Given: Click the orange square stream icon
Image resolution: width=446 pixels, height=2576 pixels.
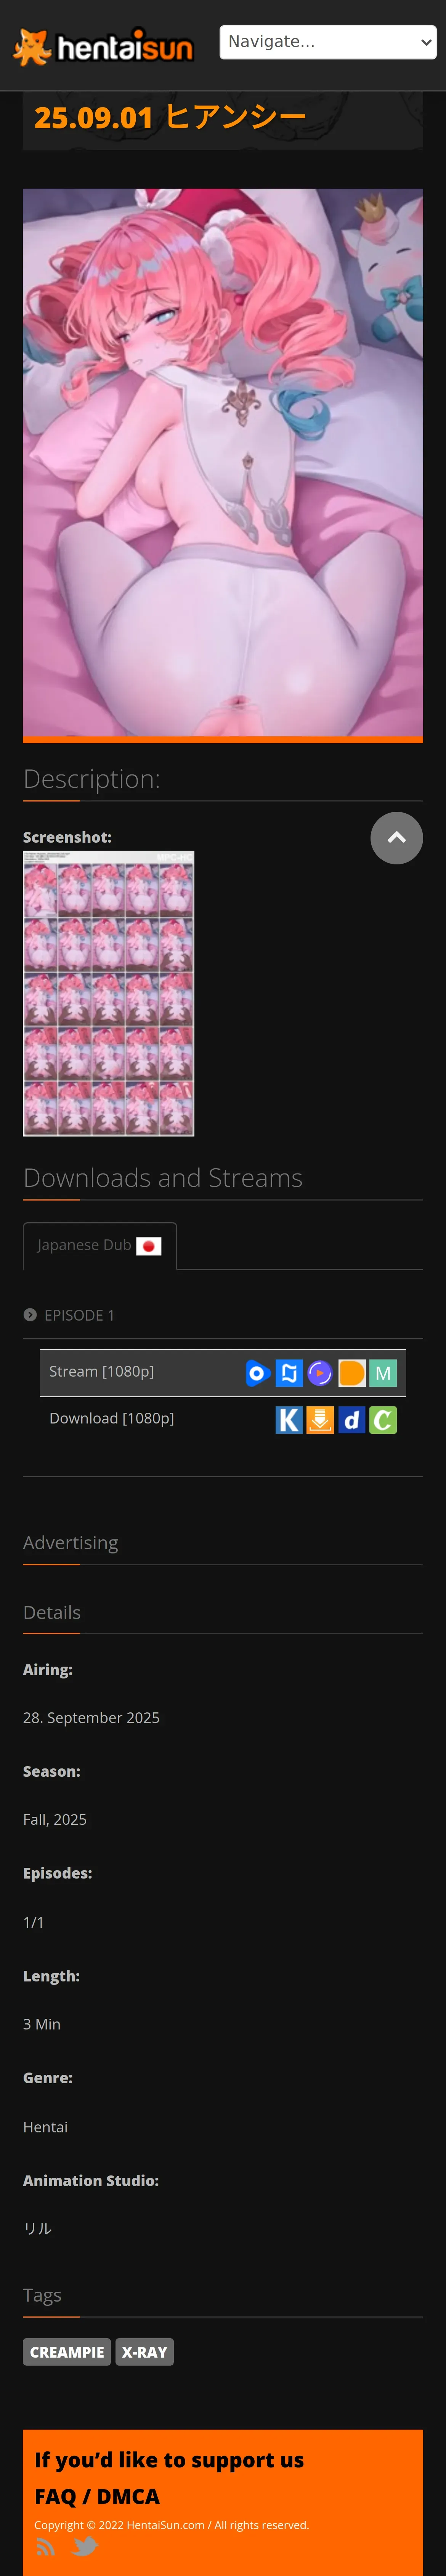Looking at the screenshot, I should [352, 1373].
